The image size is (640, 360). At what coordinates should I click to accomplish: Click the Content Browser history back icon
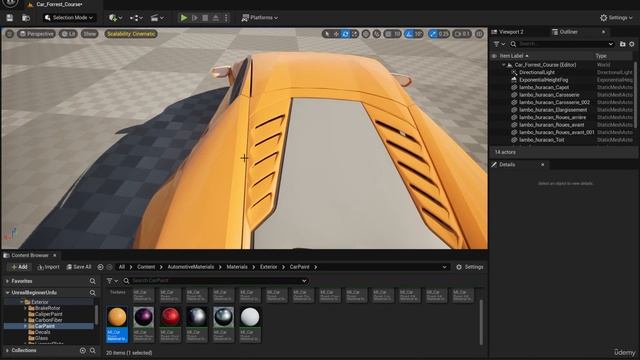100,267
